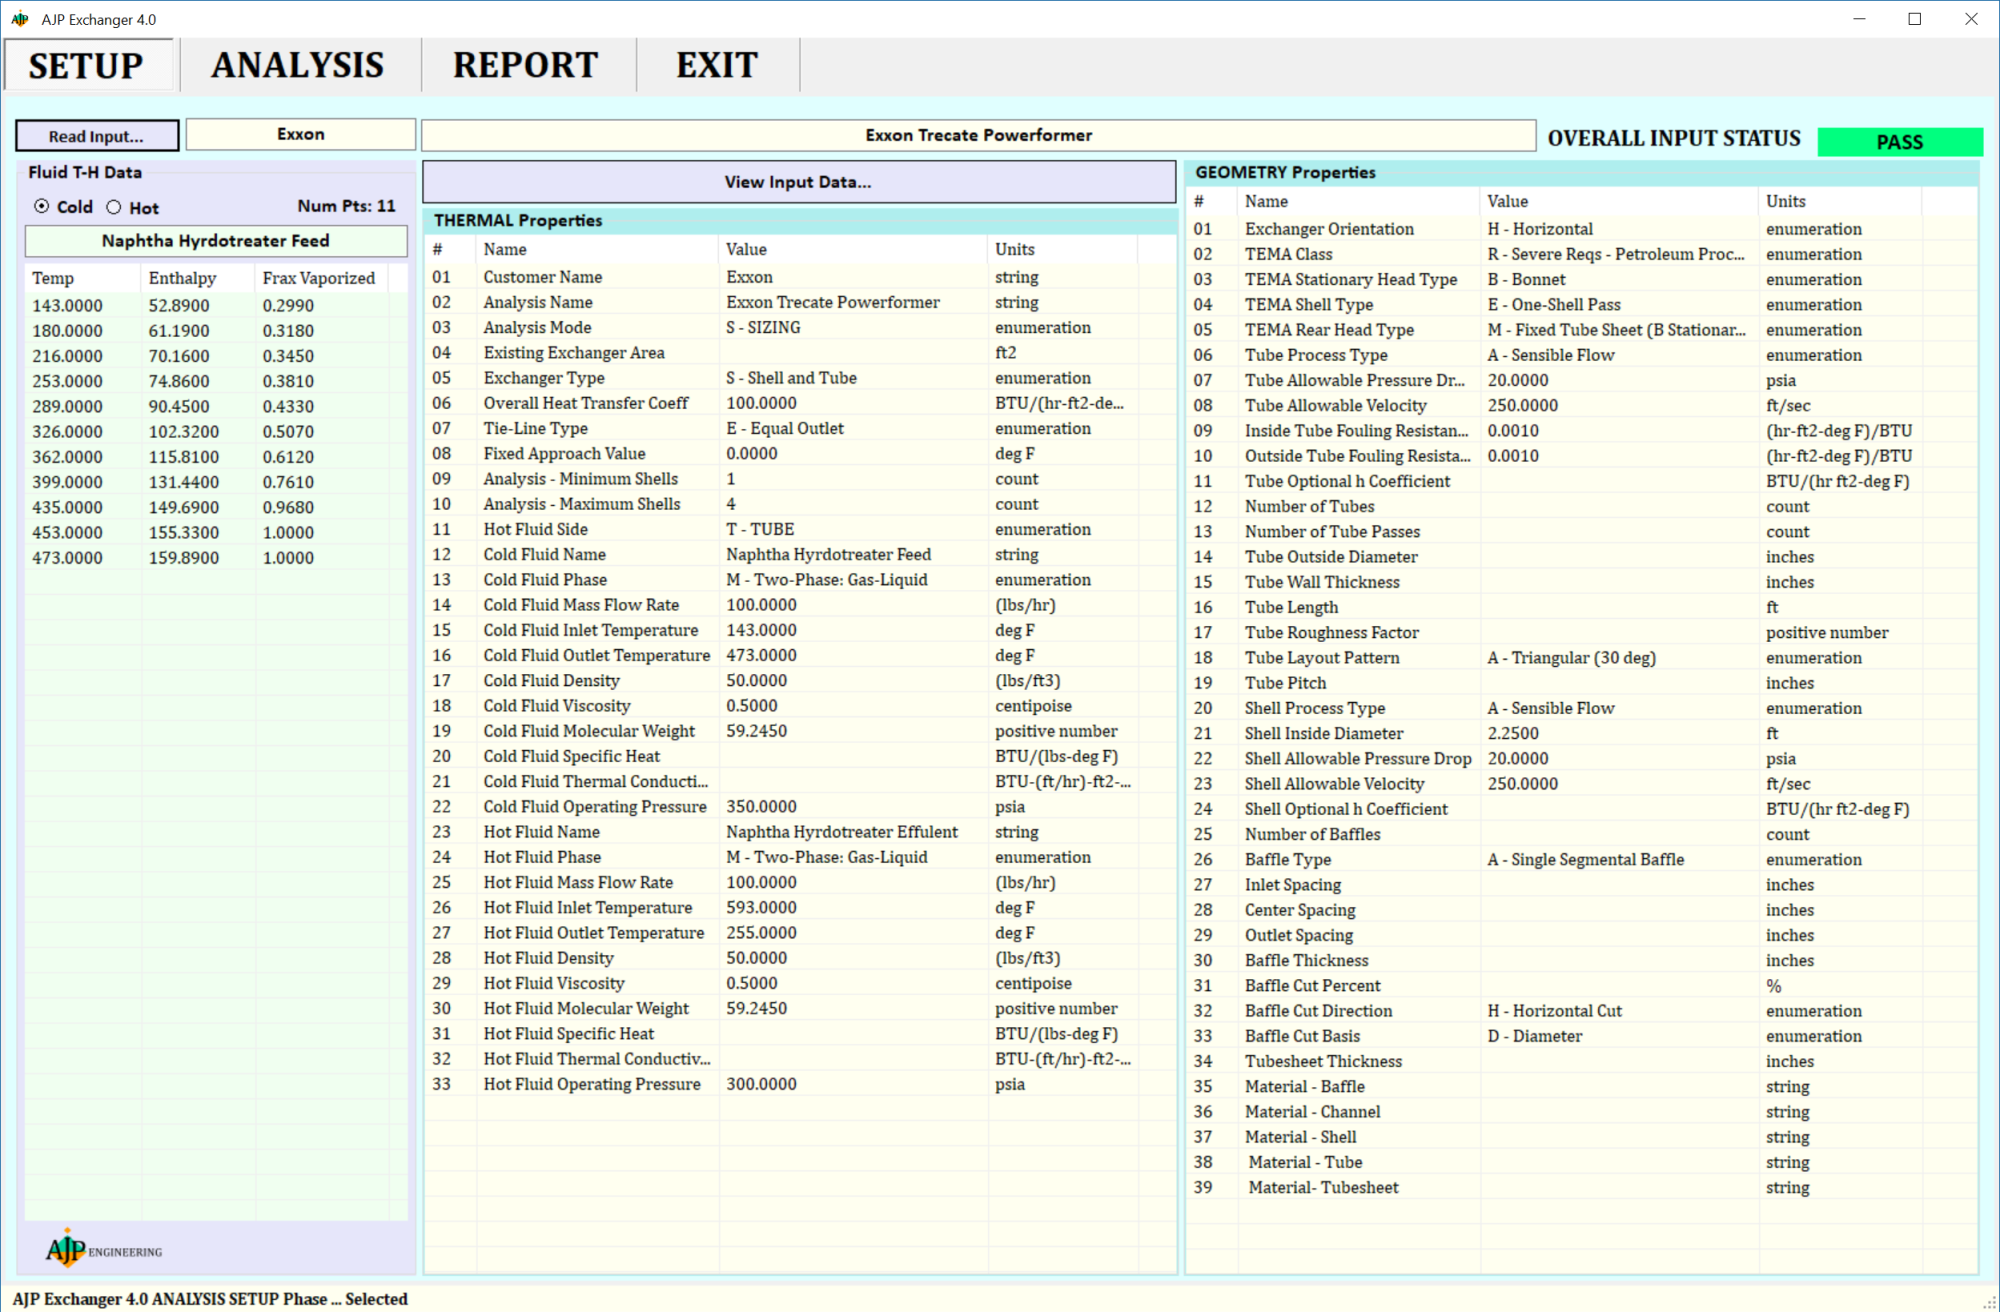Viewport: 2000px width, 1312px height.
Task: Select the Shell Allowable Pressure Drop row
Action: click(1582, 759)
